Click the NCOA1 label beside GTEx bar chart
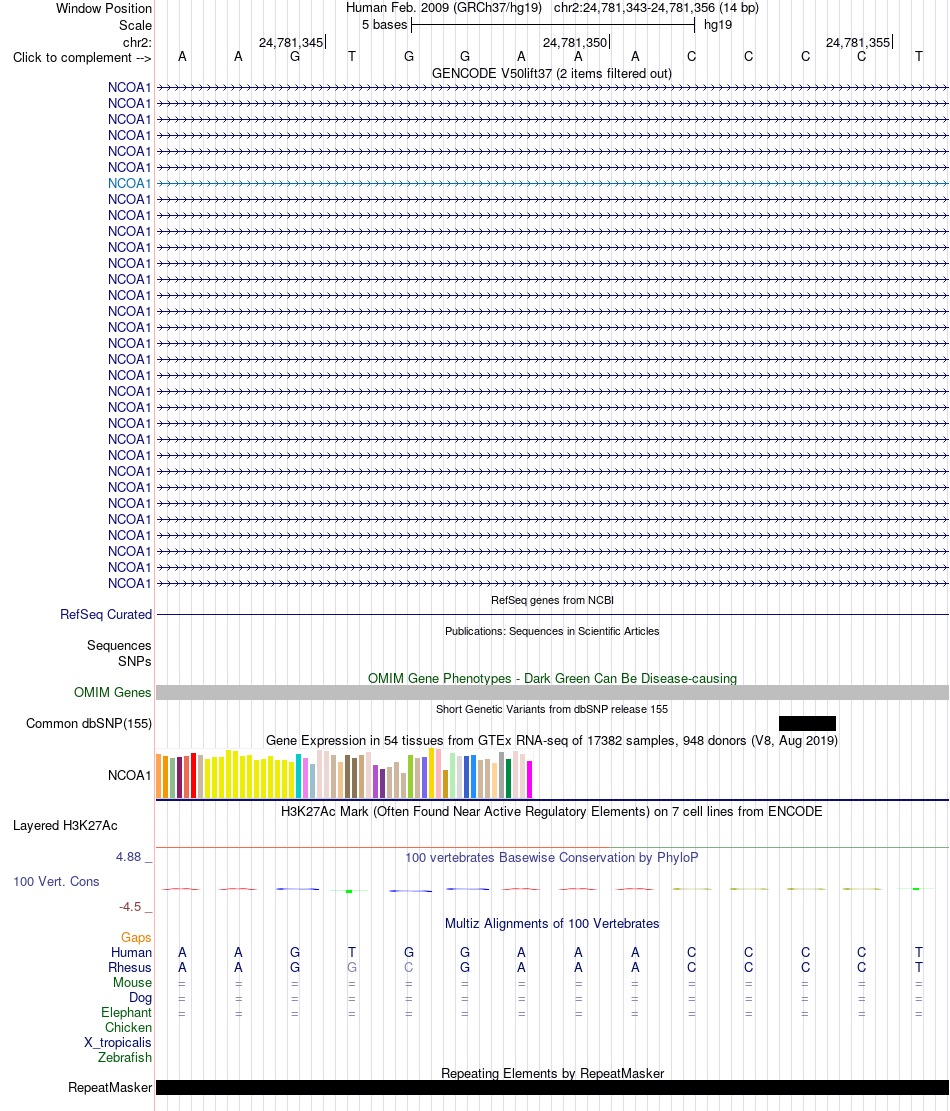950x1111 pixels. (x=130, y=775)
